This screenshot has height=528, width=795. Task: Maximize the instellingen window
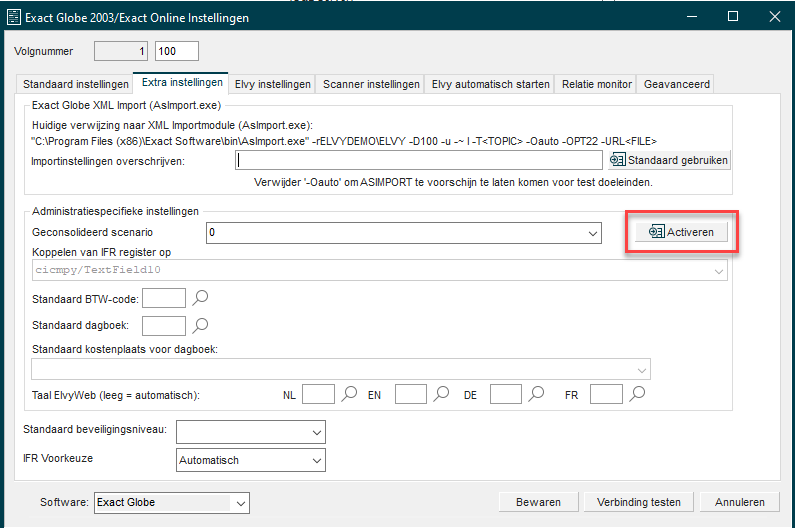[x=733, y=17]
